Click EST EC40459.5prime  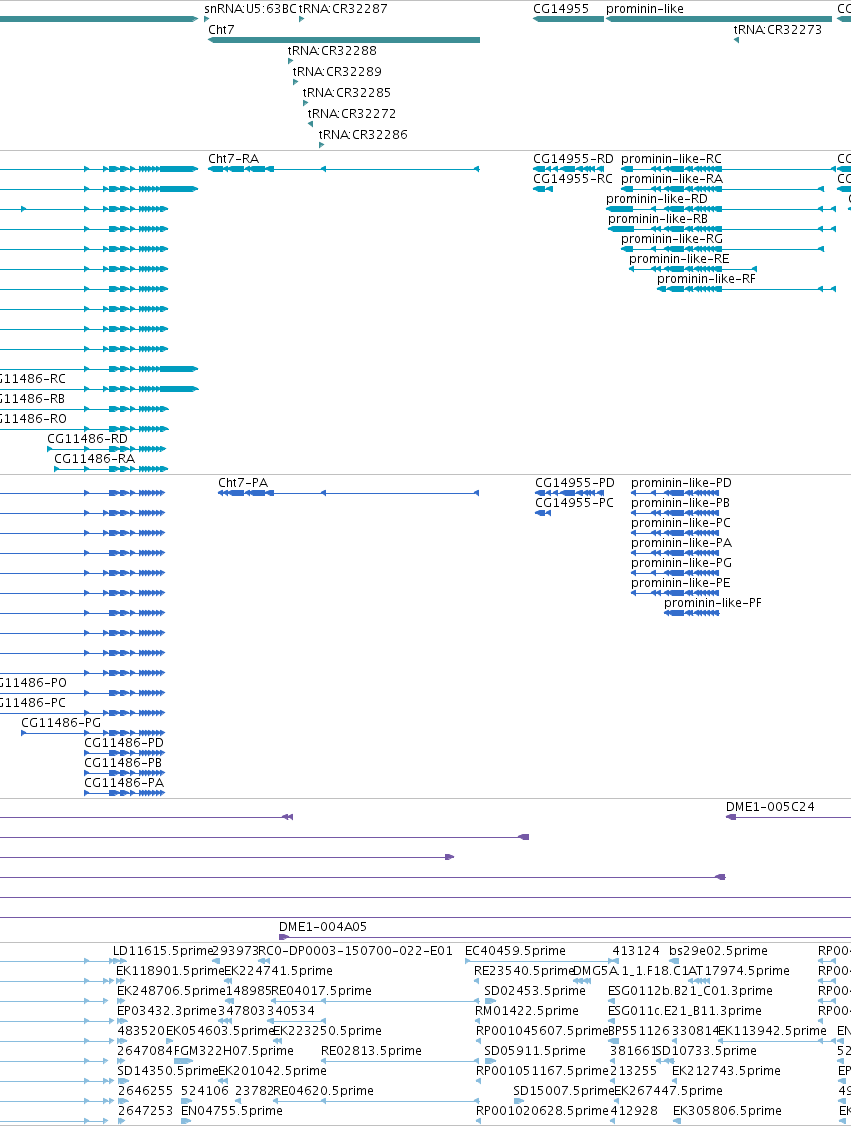pos(516,951)
